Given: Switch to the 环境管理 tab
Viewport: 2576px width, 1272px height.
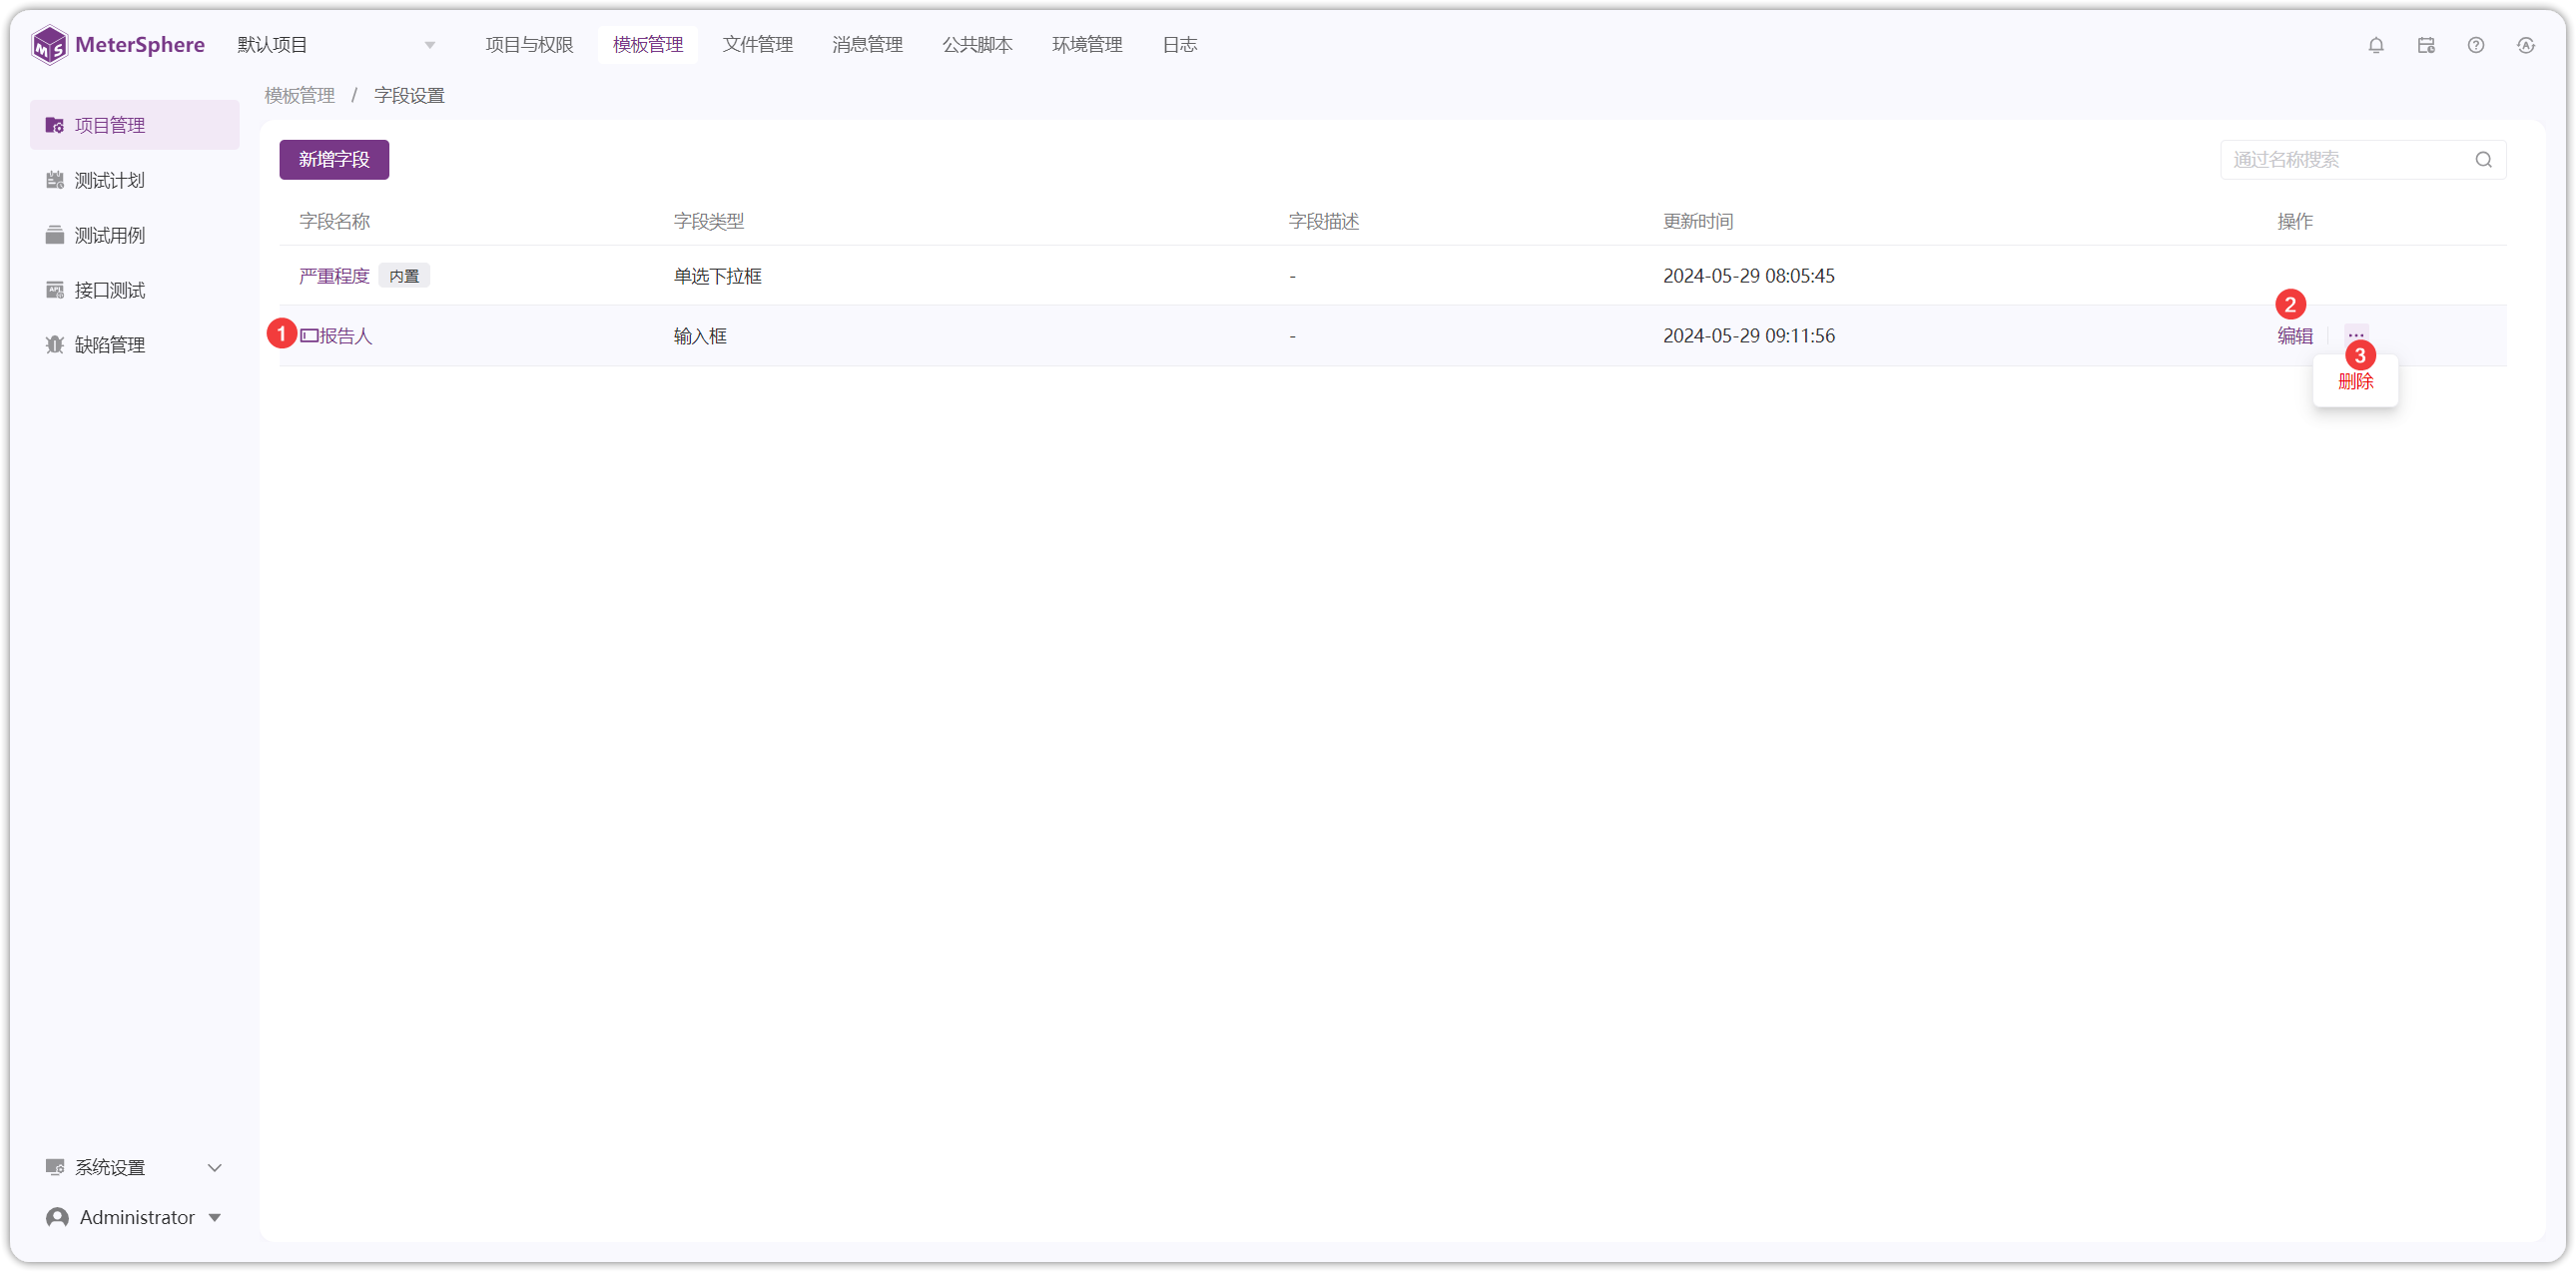Looking at the screenshot, I should [1087, 45].
